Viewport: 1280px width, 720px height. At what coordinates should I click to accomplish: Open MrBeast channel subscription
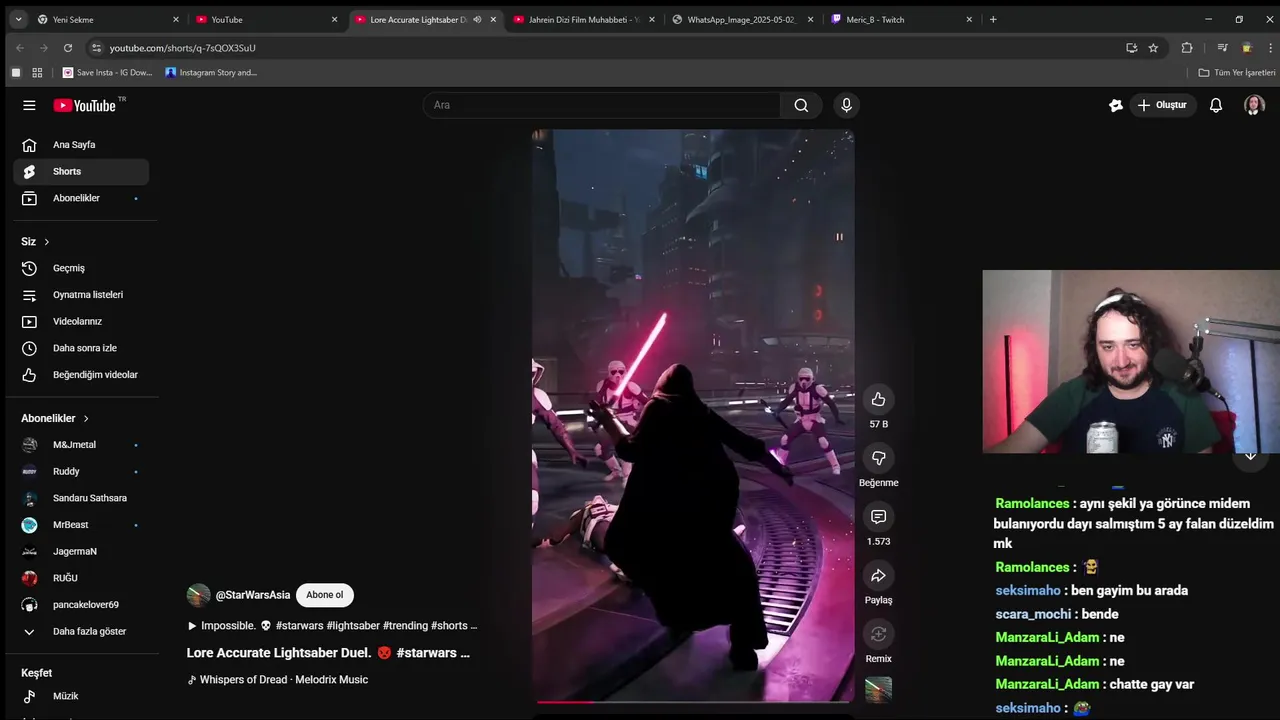(x=81, y=525)
